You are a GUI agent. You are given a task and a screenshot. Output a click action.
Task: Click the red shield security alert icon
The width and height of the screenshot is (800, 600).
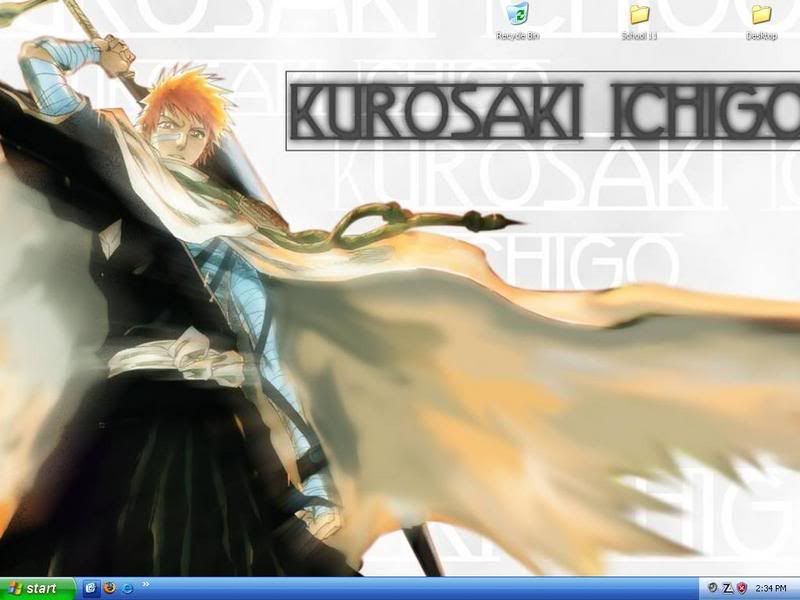[x=743, y=588]
